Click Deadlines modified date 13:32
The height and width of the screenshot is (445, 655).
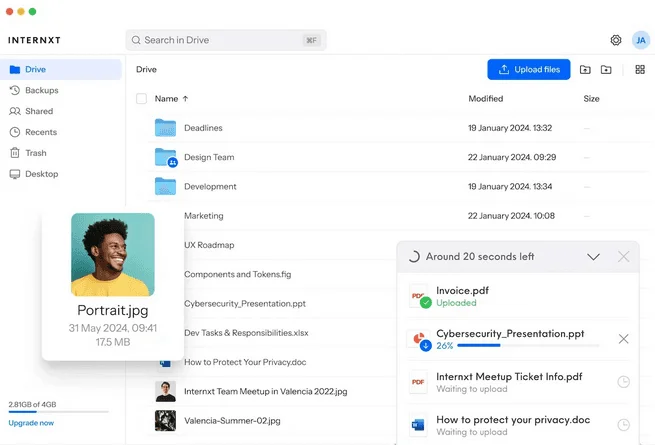click(510, 128)
